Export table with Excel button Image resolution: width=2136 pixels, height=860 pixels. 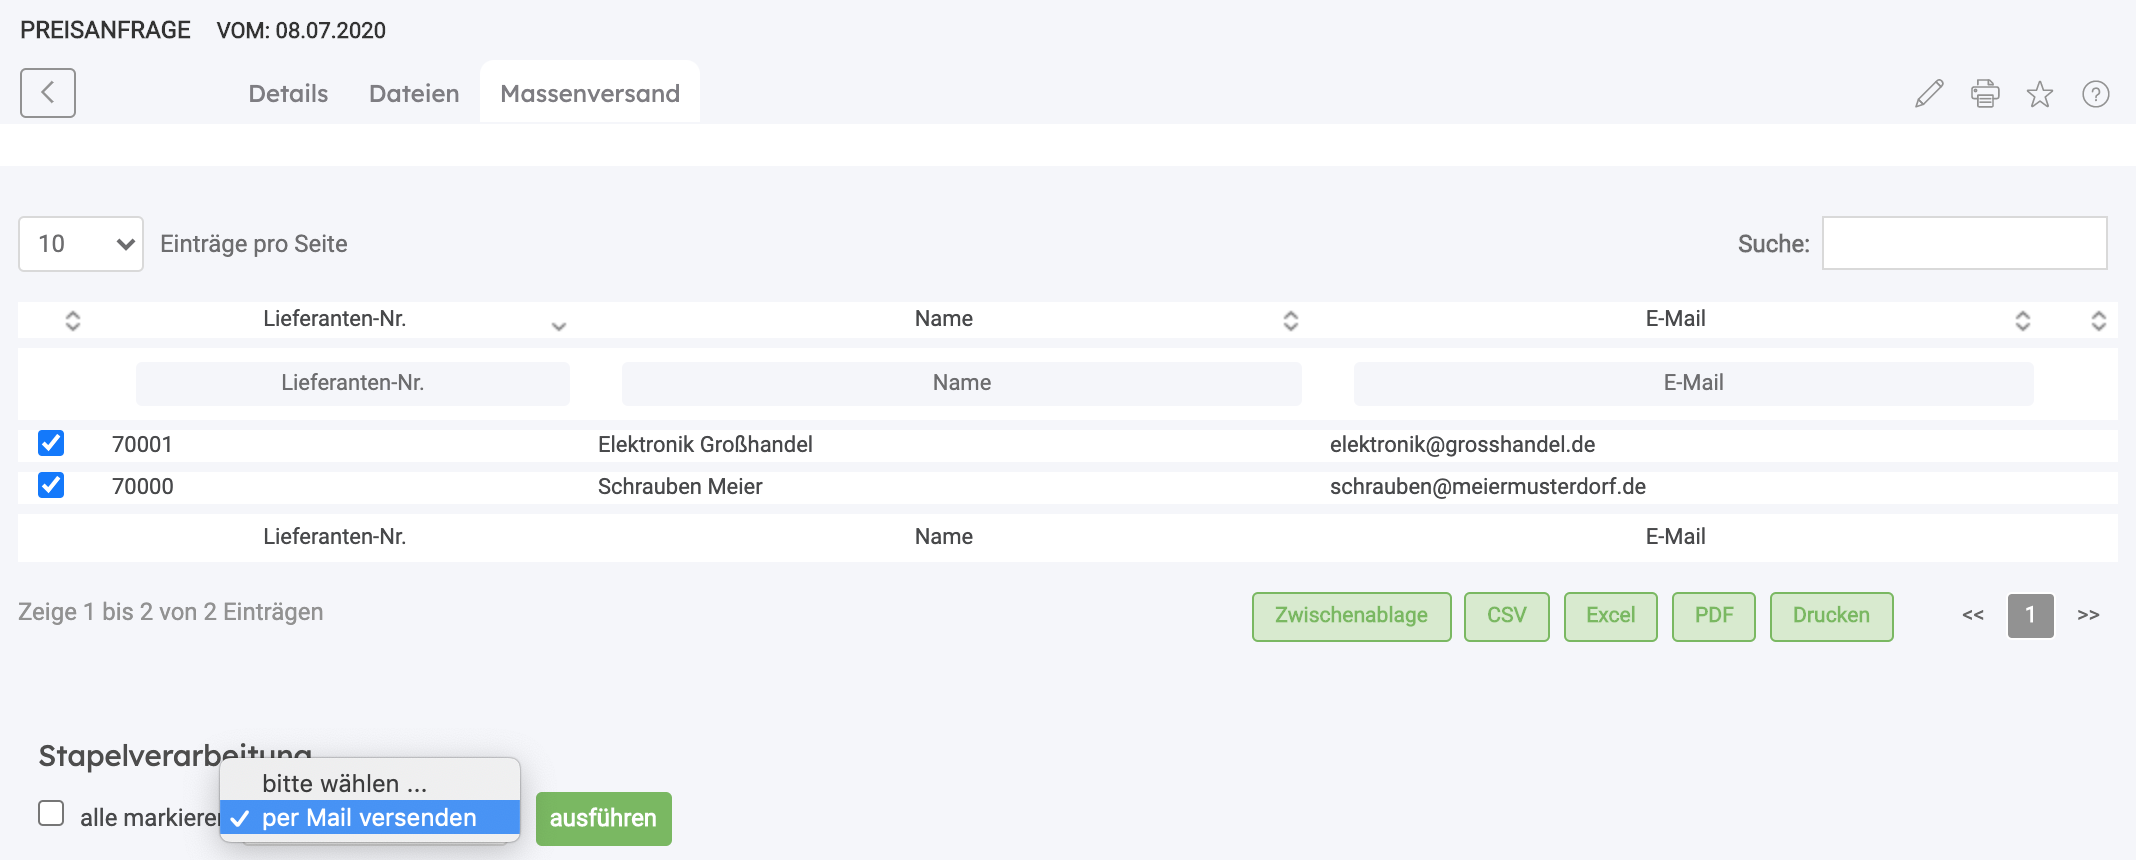tap(1610, 616)
